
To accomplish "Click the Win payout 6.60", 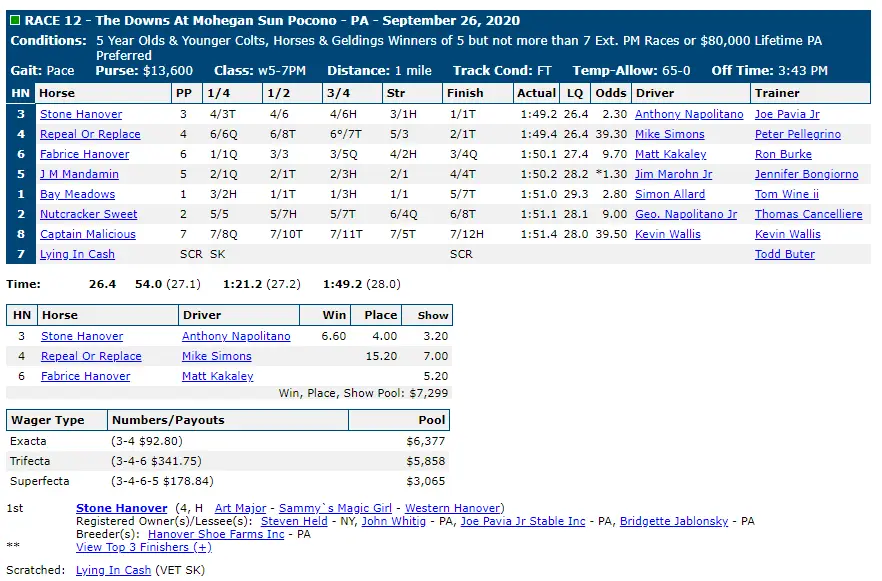I will tap(334, 336).
